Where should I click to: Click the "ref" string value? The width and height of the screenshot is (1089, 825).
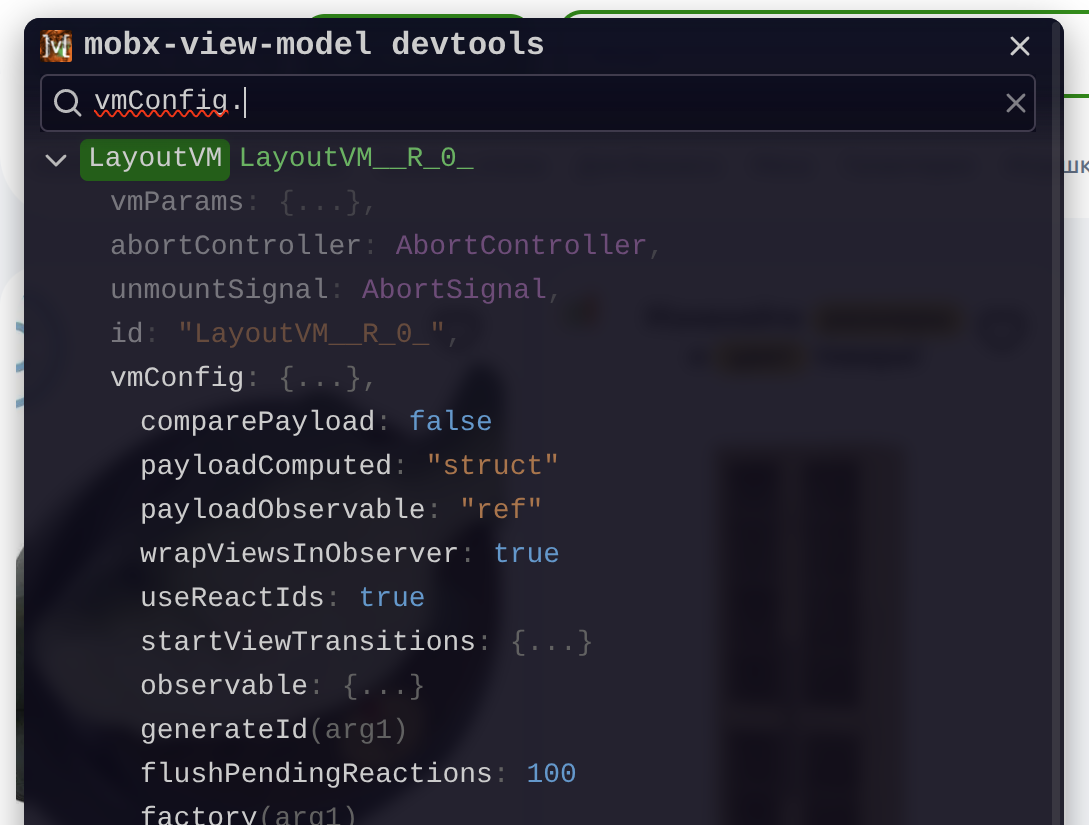[x=501, y=510]
